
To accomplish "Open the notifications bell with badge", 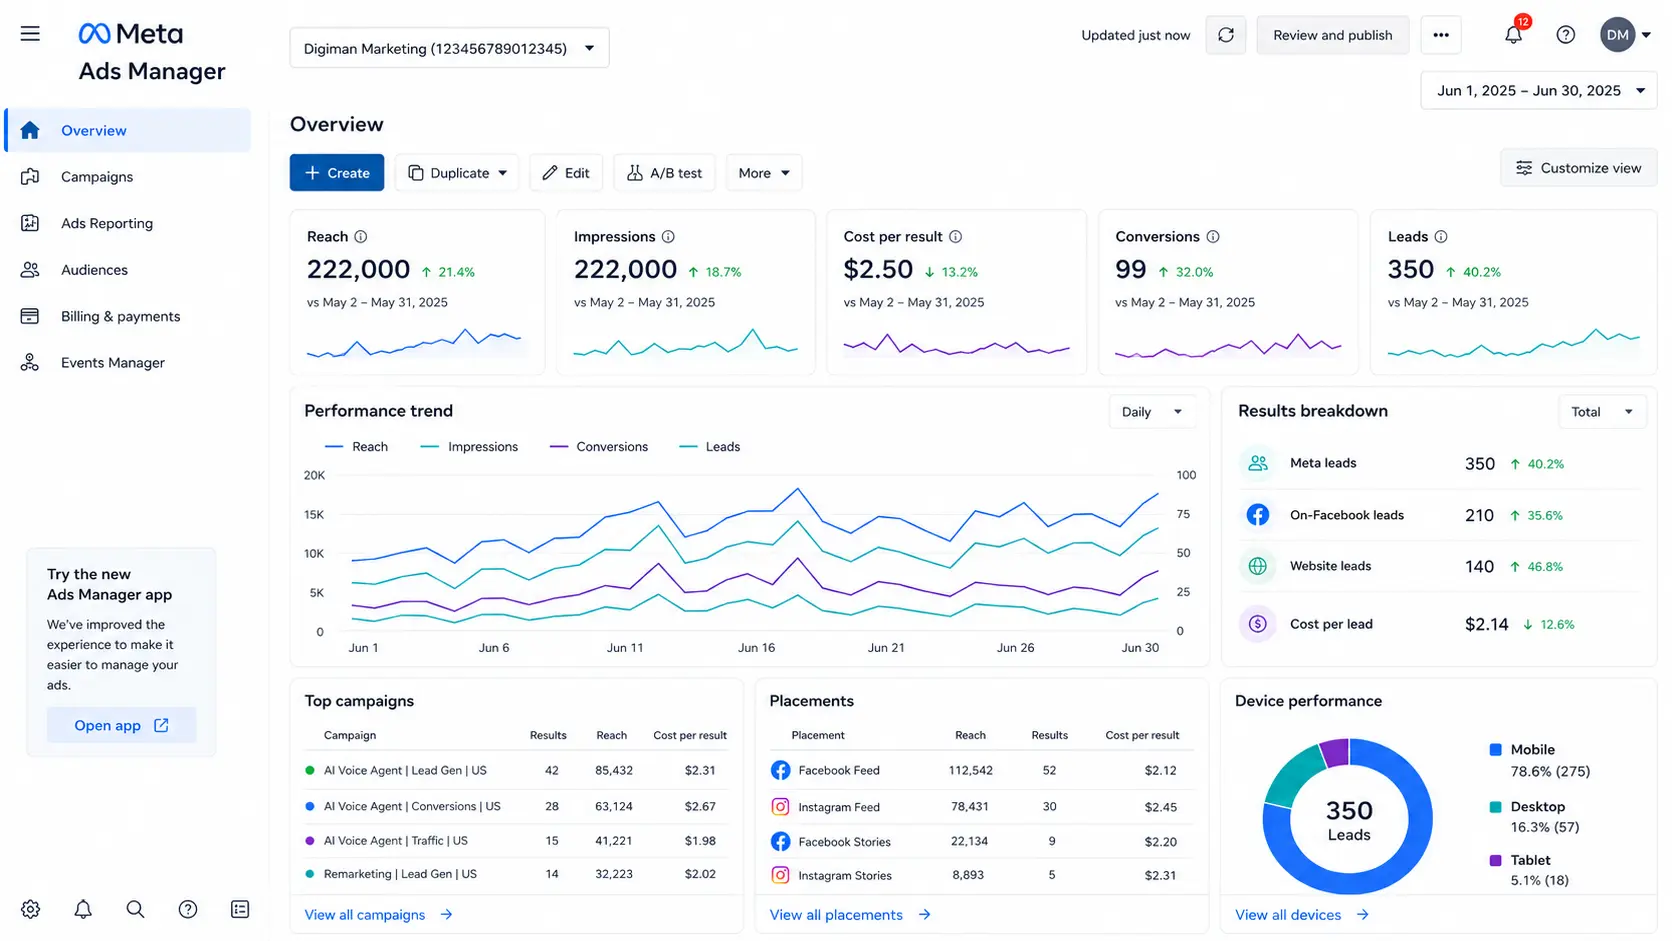I will click(x=1514, y=34).
